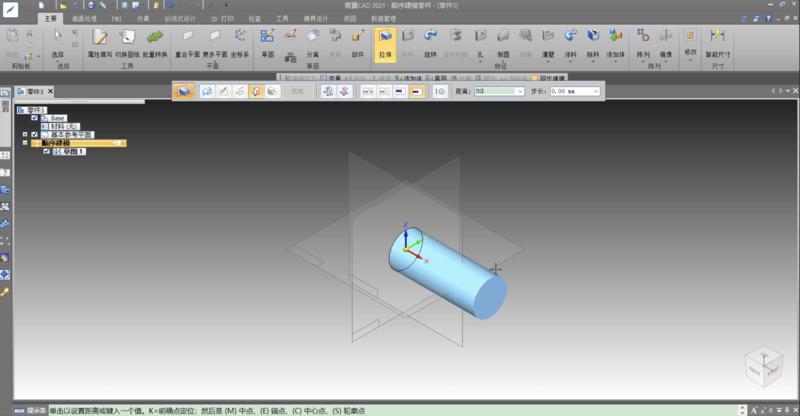Click the 部件 icon in ribbon
This screenshot has height=416, width=800.
pos(358,41)
